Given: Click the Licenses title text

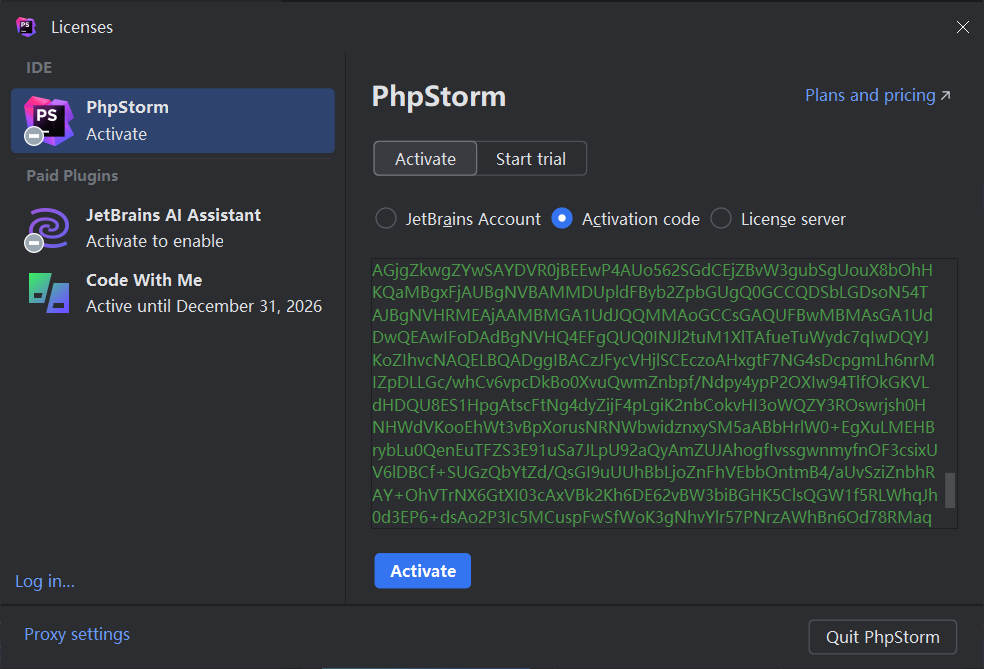Looking at the screenshot, I should (x=82, y=27).
